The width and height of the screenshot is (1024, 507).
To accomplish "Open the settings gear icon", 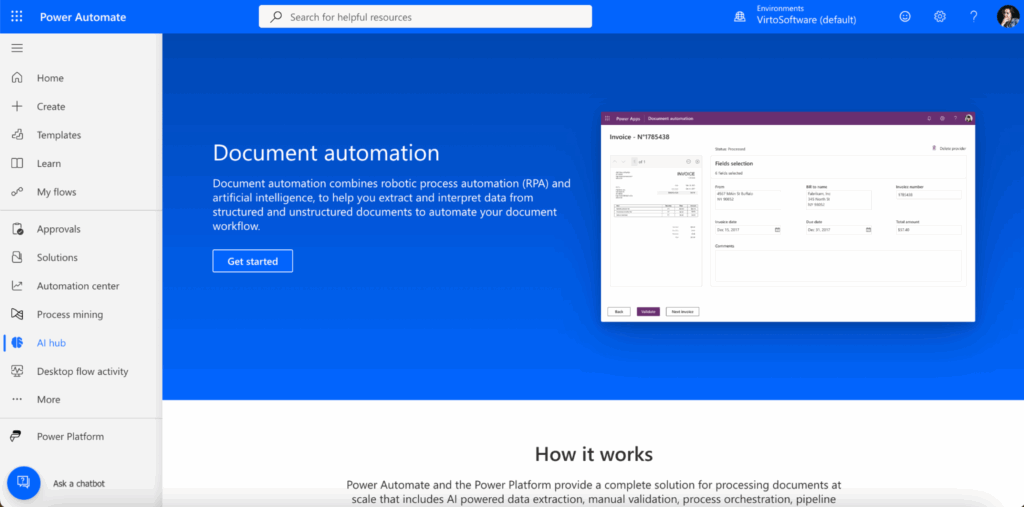I will [x=940, y=17].
